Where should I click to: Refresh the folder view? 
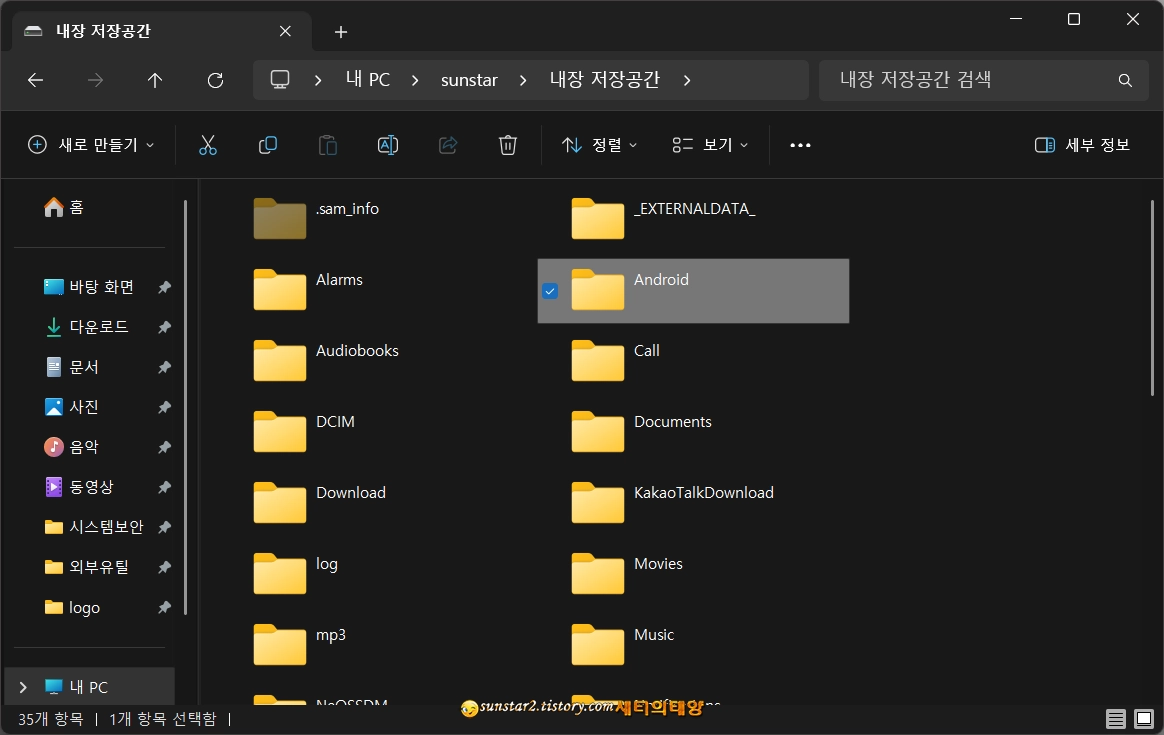click(x=215, y=80)
